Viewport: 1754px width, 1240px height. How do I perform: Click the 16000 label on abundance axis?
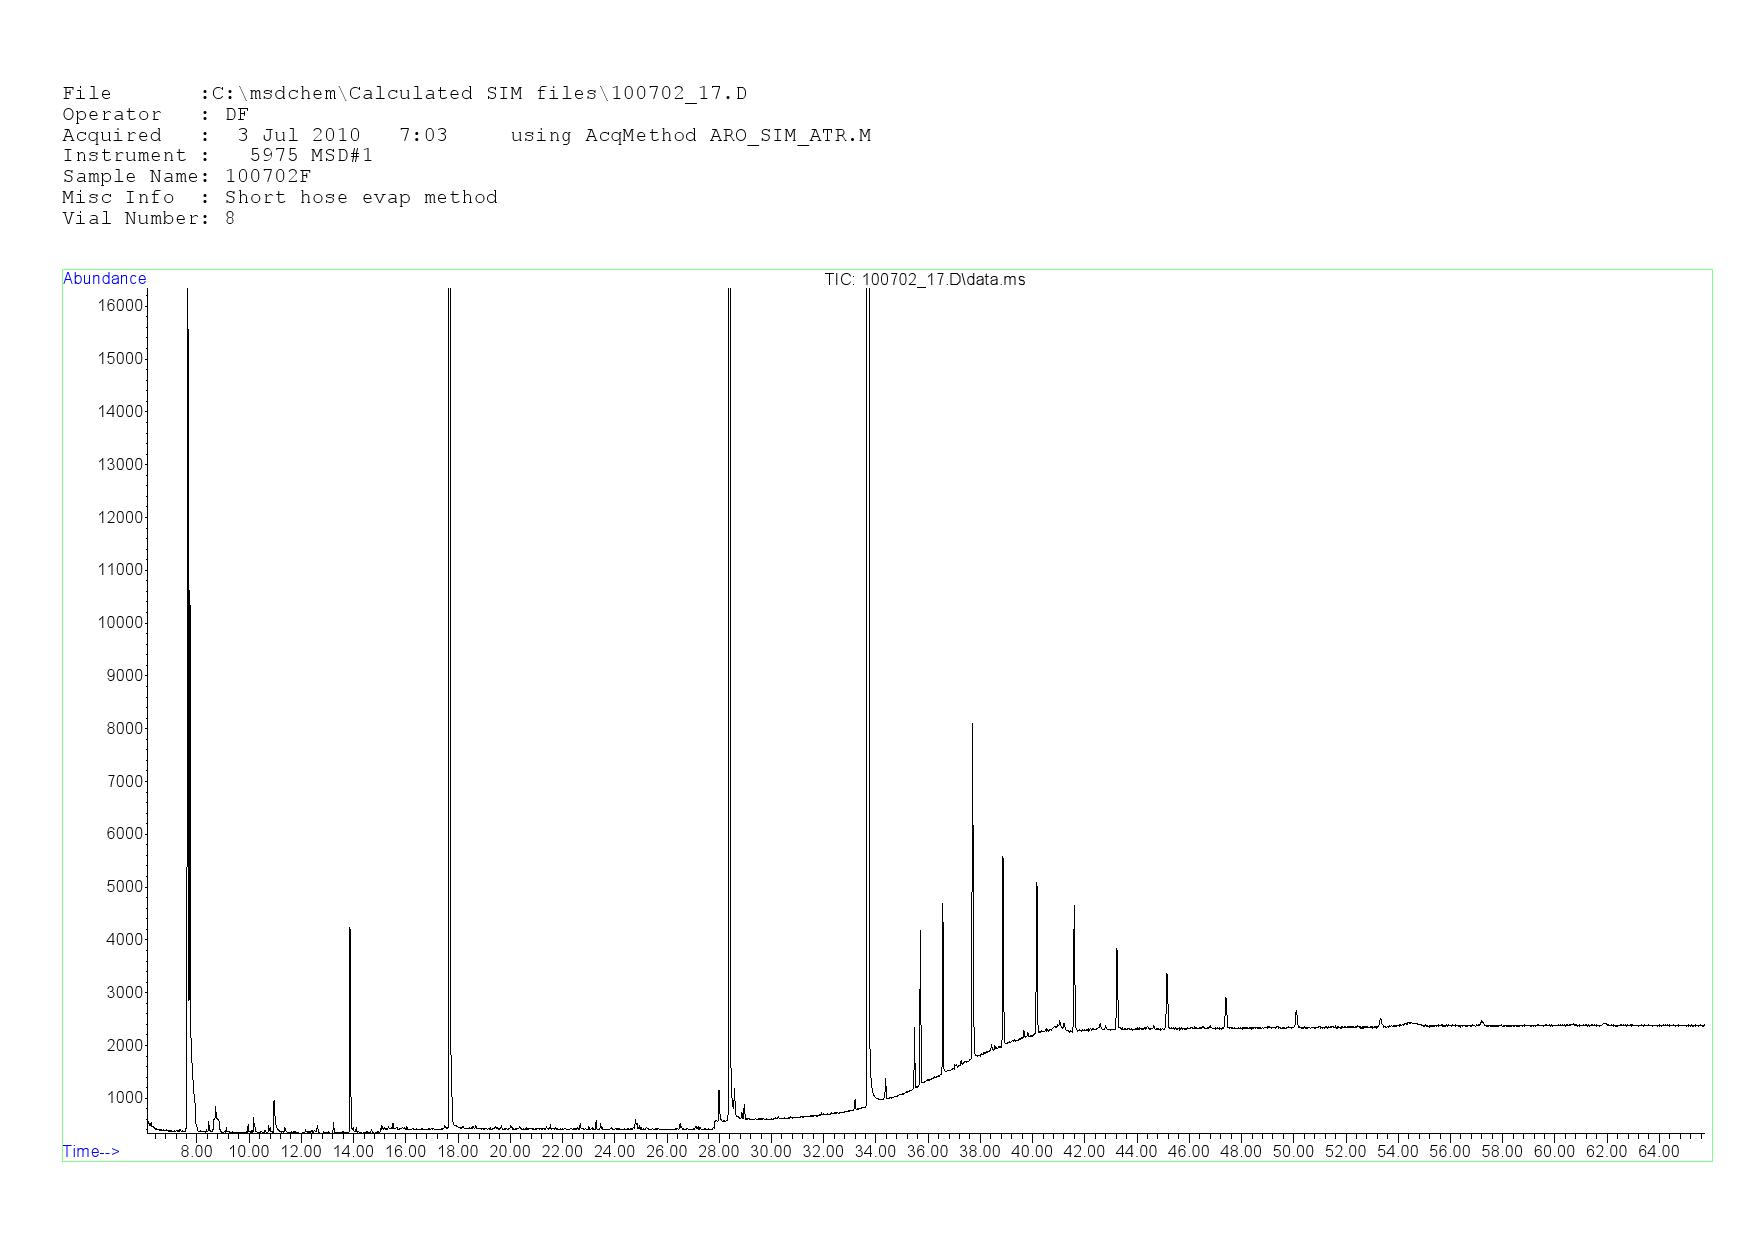pos(120,306)
